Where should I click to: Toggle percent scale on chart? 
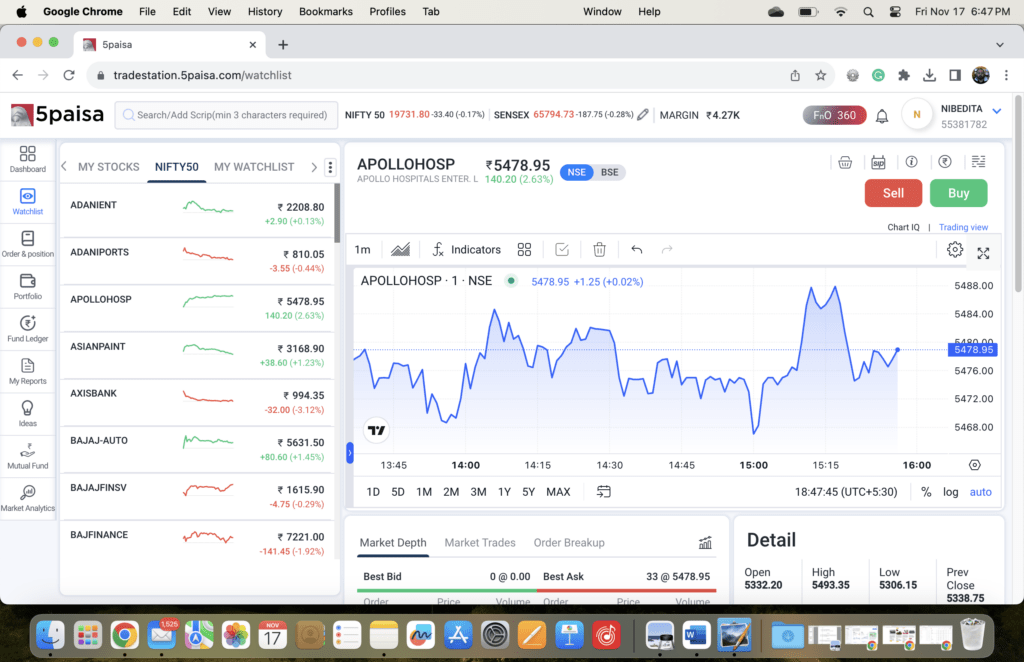pos(926,492)
